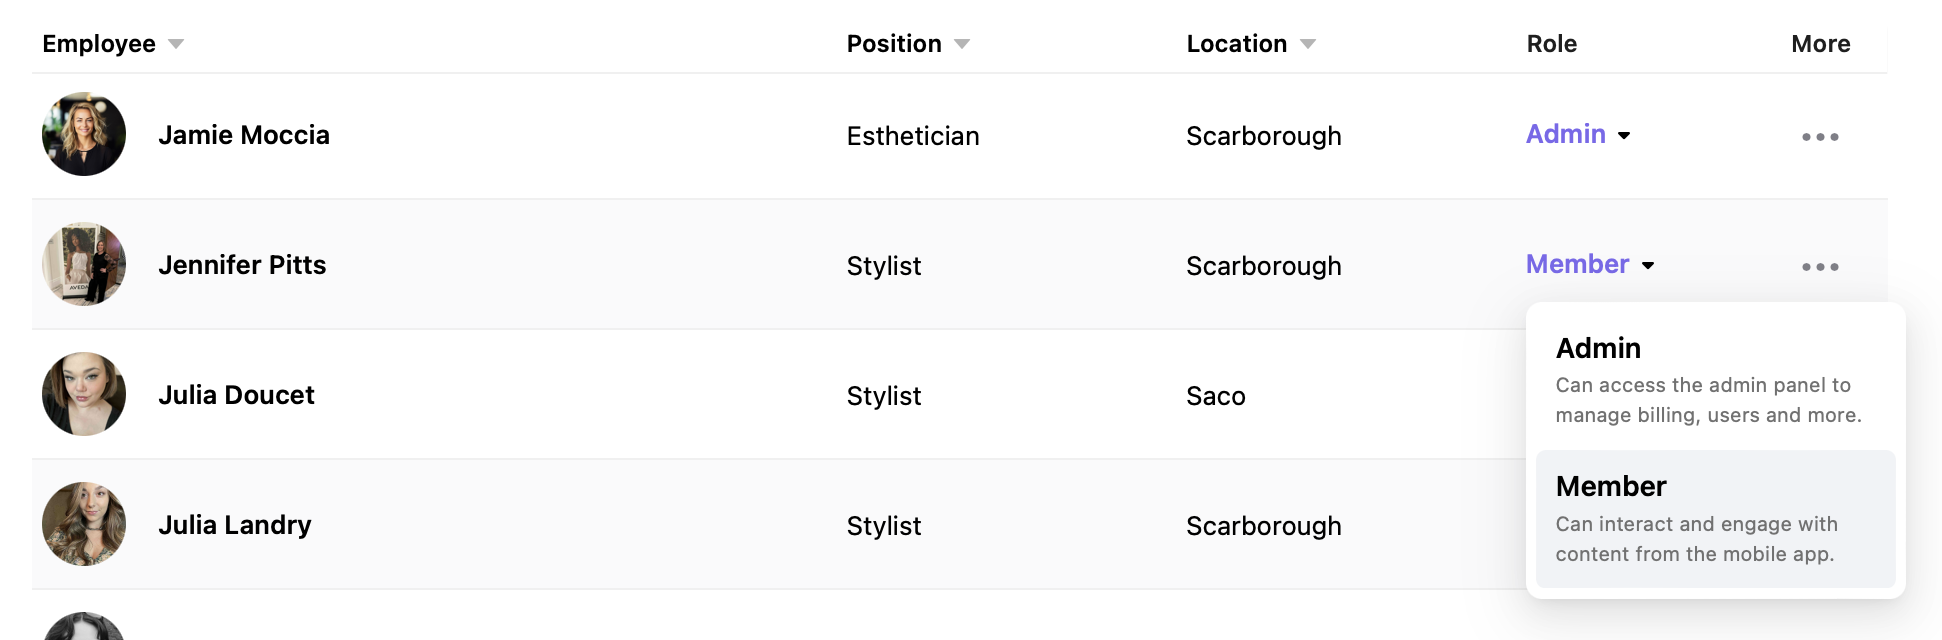Sort by Employee column arrow

176,44
